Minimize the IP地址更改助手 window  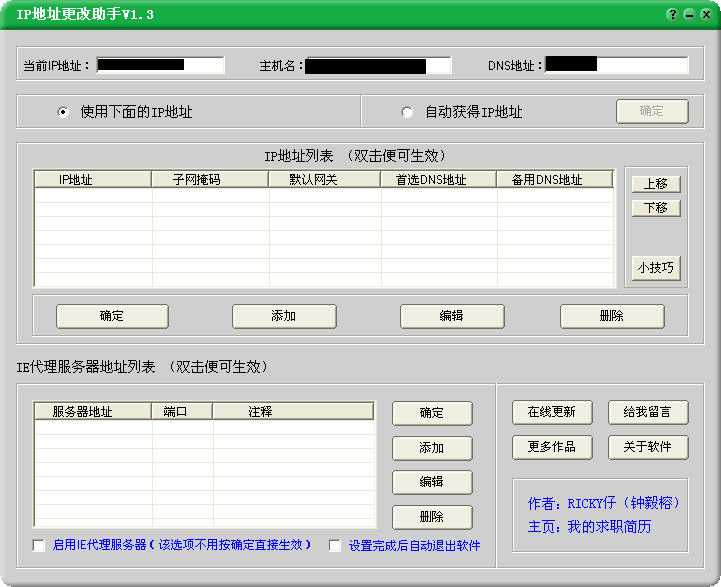(689, 15)
